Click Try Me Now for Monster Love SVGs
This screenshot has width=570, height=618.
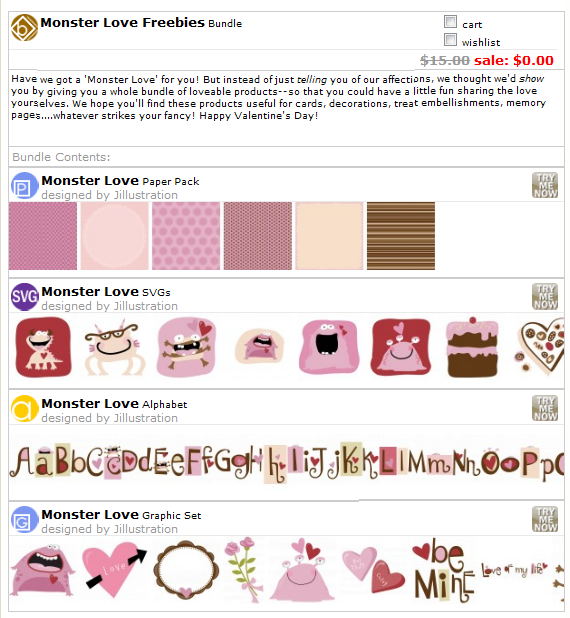click(545, 296)
